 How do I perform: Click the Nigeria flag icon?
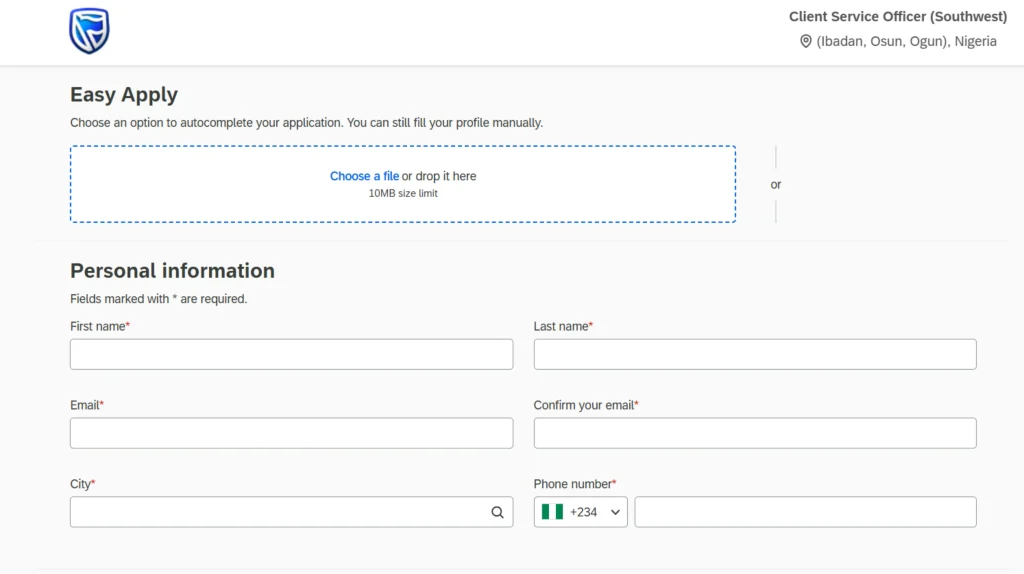tap(552, 512)
